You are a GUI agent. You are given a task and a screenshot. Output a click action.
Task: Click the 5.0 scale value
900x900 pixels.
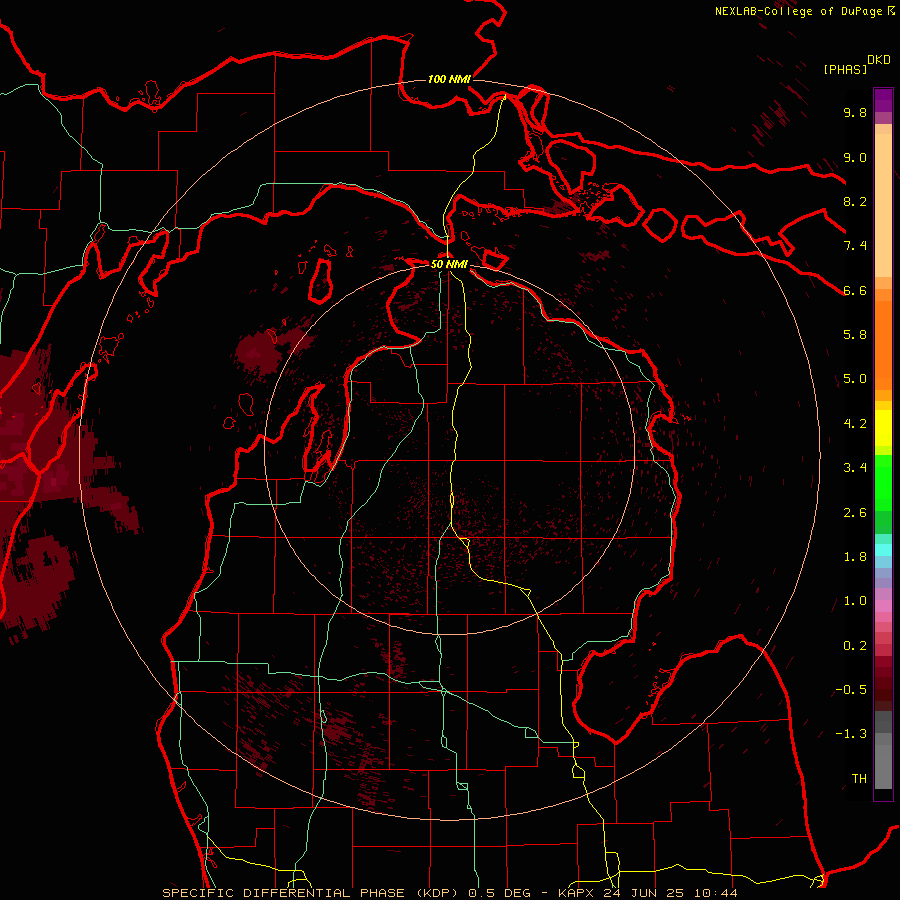point(855,379)
